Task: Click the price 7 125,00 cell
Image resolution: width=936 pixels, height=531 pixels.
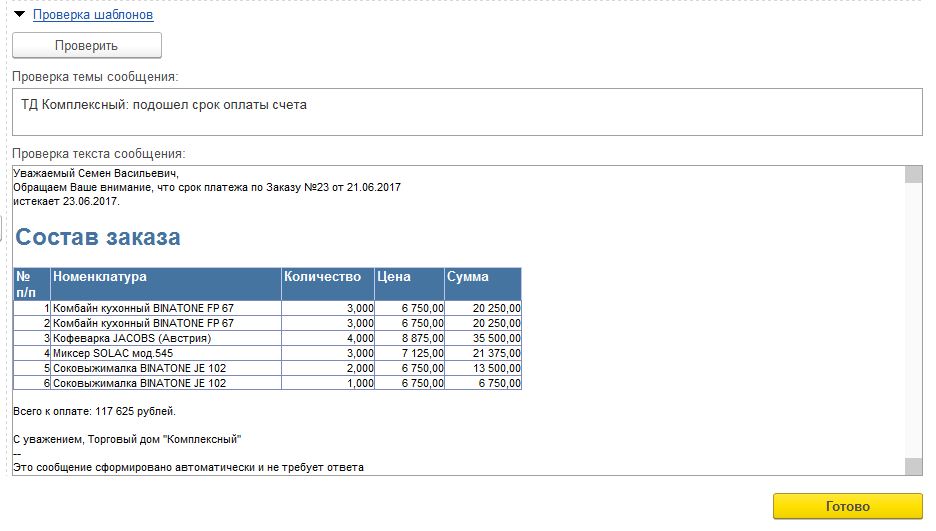Action: [x=410, y=353]
